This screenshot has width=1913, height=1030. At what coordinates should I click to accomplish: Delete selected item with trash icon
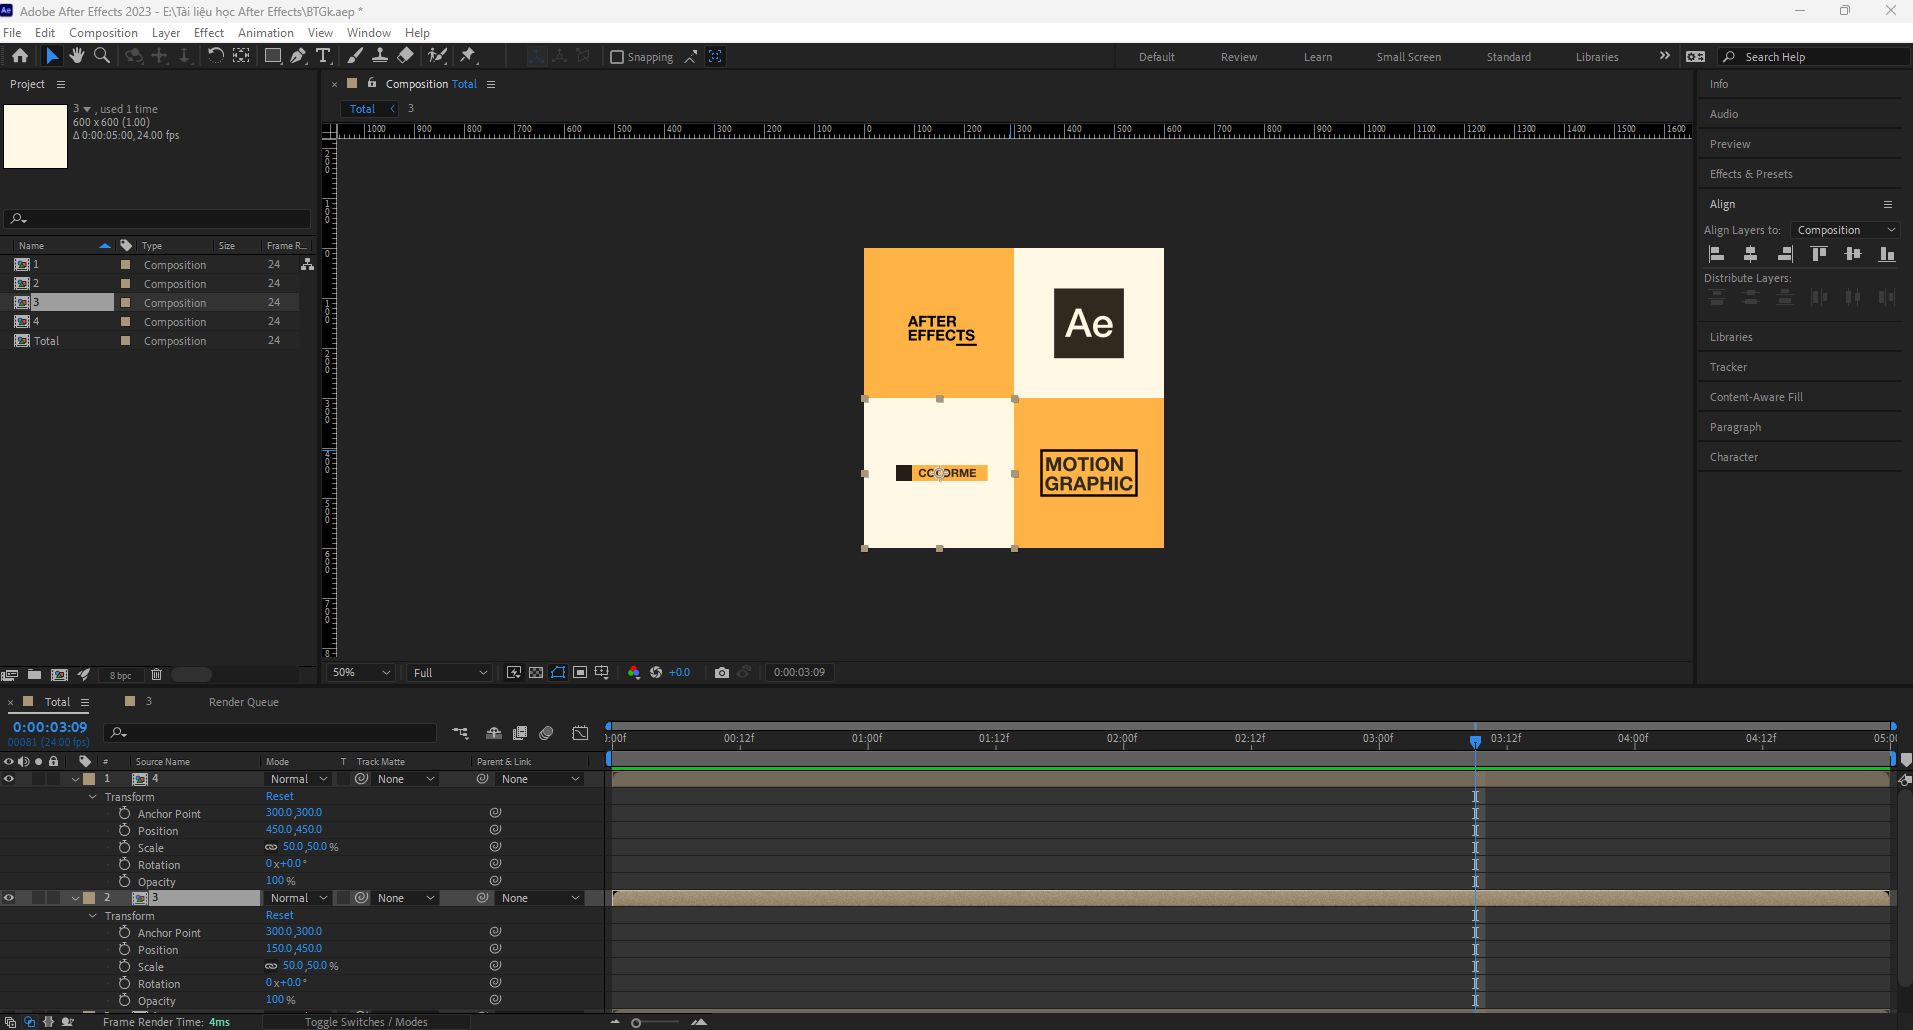[x=156, y=674]
